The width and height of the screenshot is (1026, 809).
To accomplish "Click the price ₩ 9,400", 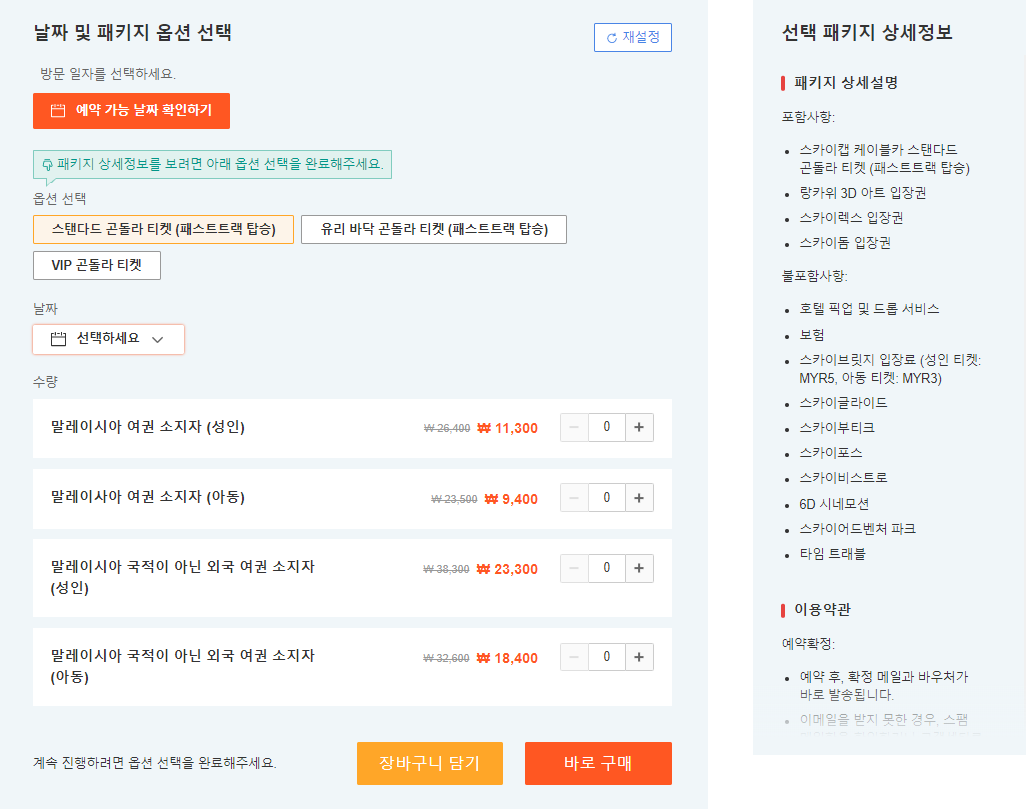I will [511, 499].
